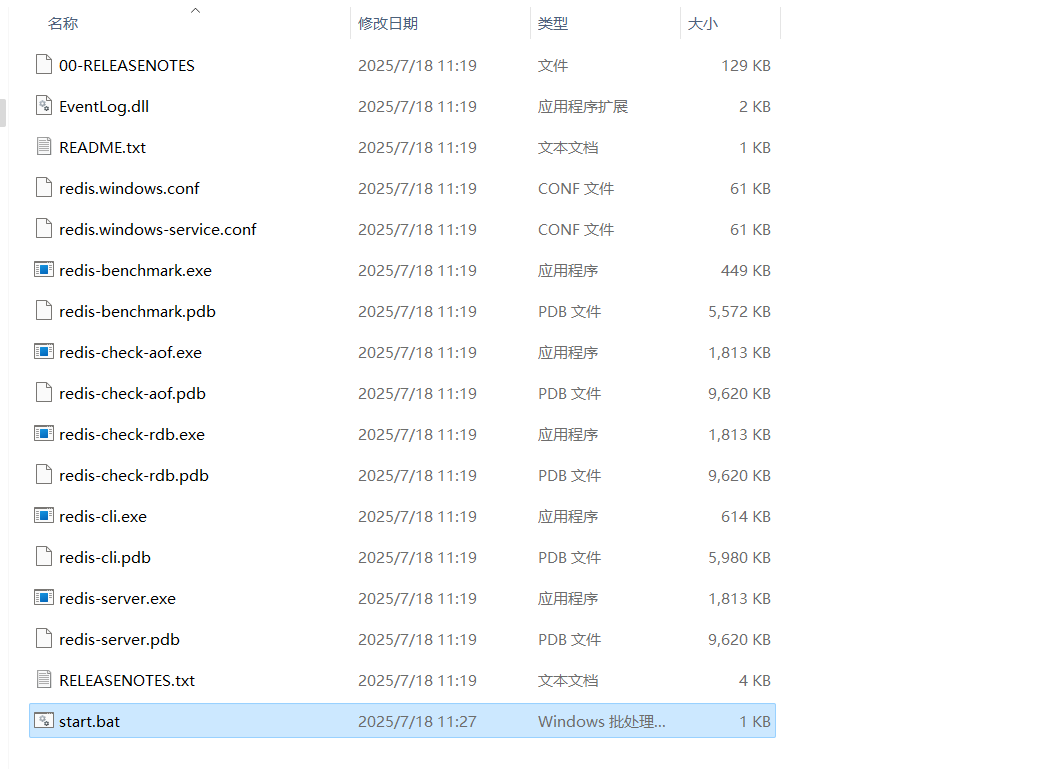
Task: Sort files by the 名称 column header
Action: coord(63,23)
